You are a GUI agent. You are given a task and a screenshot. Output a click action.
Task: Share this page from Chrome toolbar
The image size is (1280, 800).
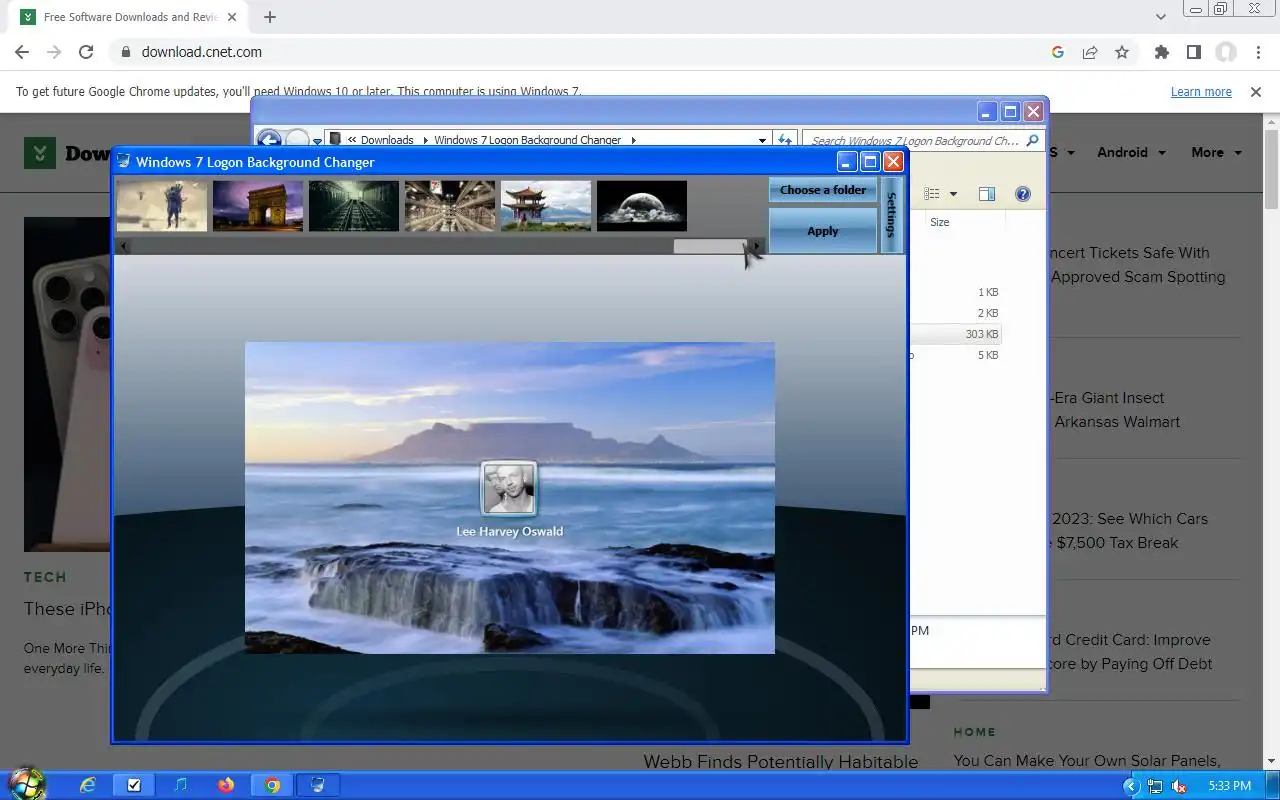(x=1090, y=52)
